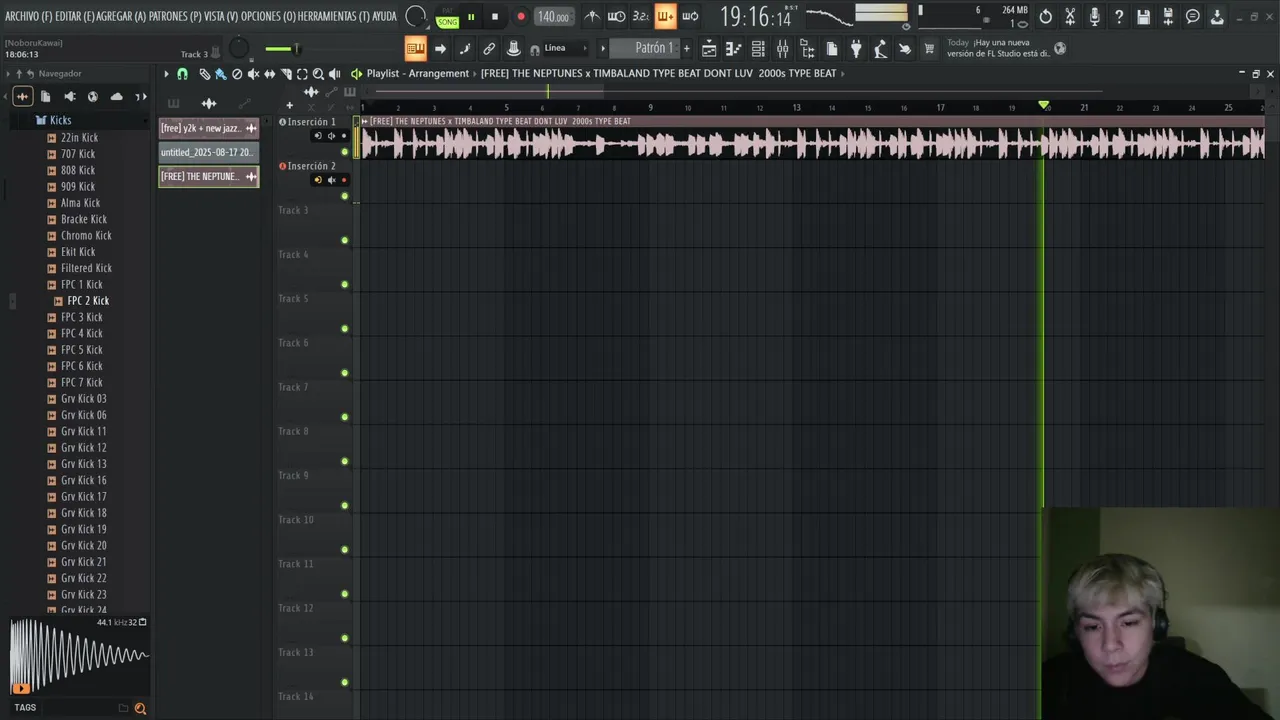1280x720 pixels.
Task: Open the Playlist view from toolbar
Action: coord(709,48)
